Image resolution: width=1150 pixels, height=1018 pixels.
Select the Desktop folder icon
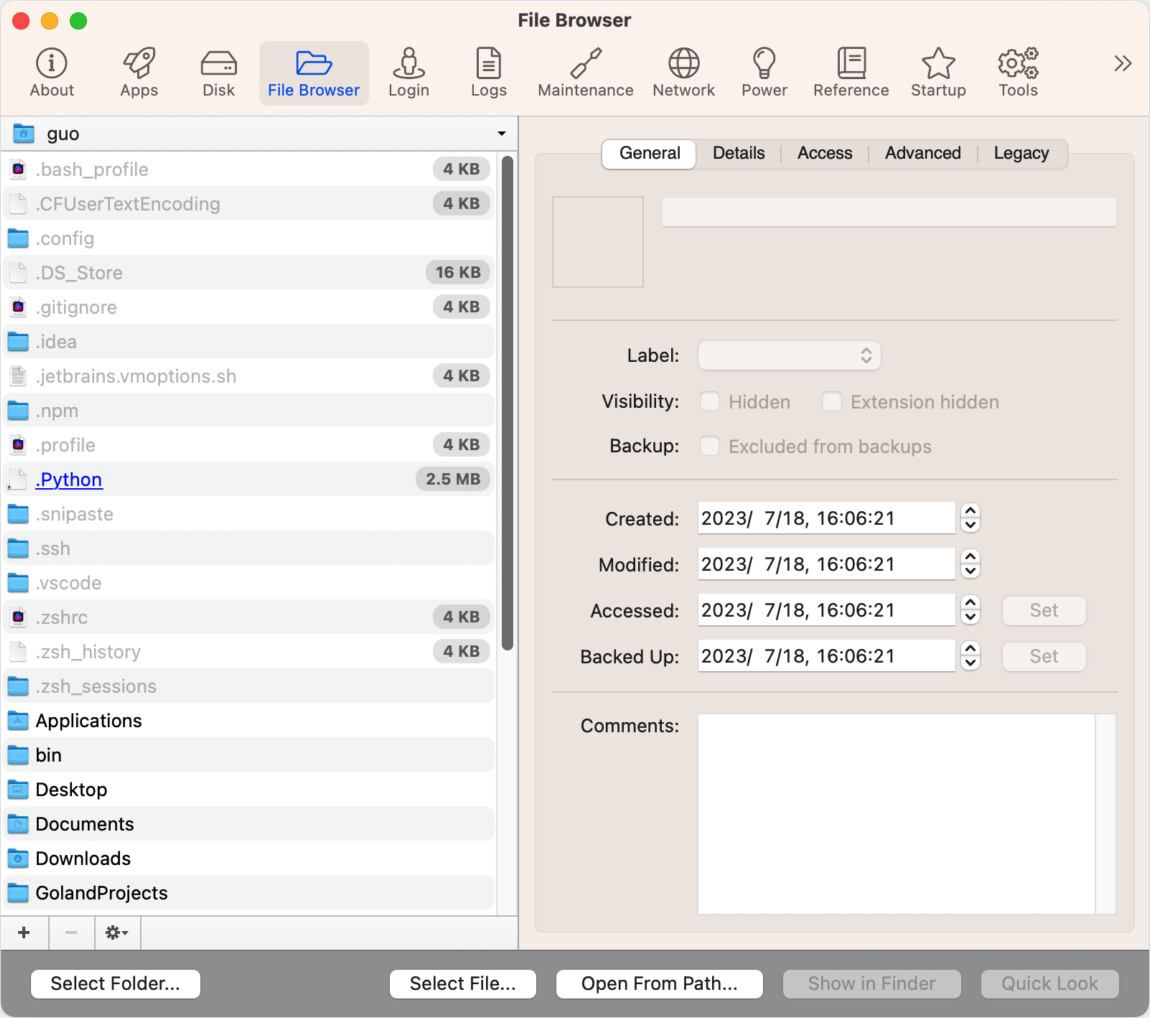(18, 789)
